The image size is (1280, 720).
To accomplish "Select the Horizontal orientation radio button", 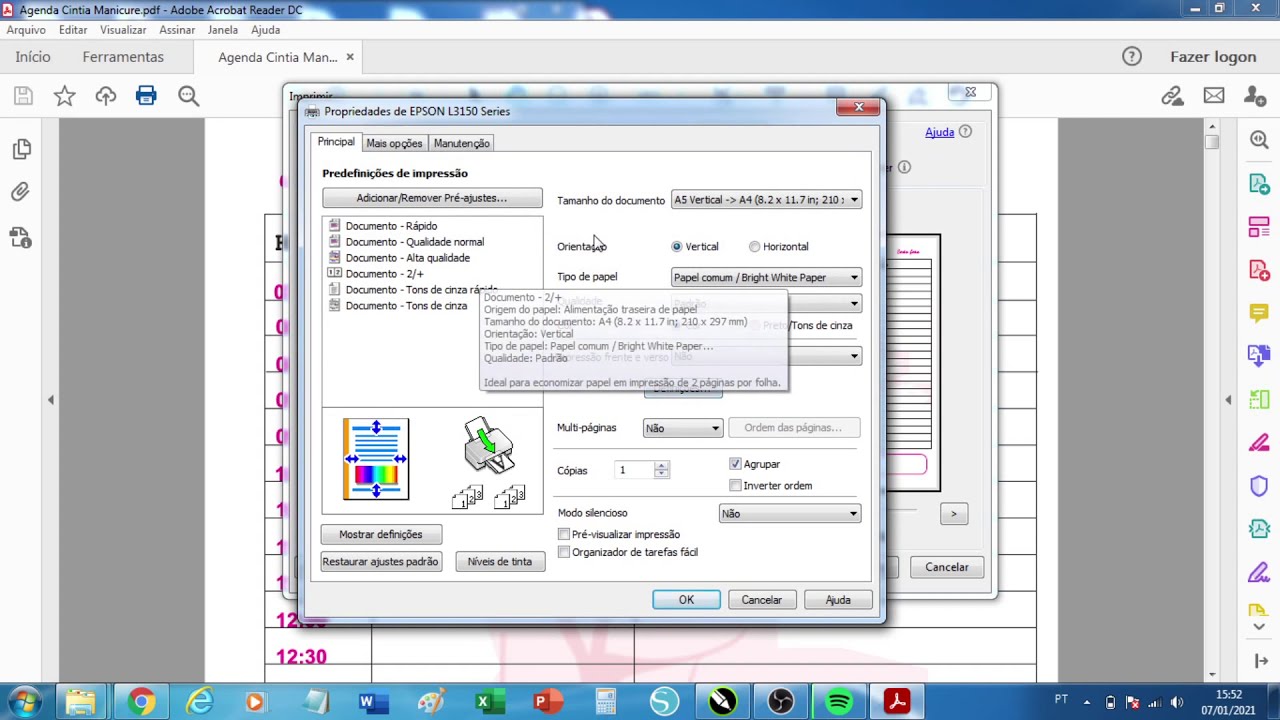I will [755, 247].
